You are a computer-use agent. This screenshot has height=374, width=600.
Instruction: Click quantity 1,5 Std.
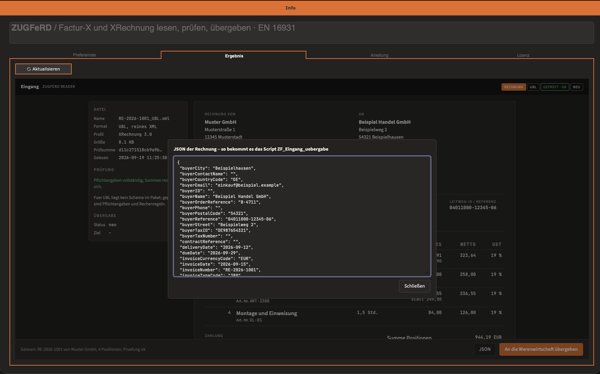coord(367,313)
